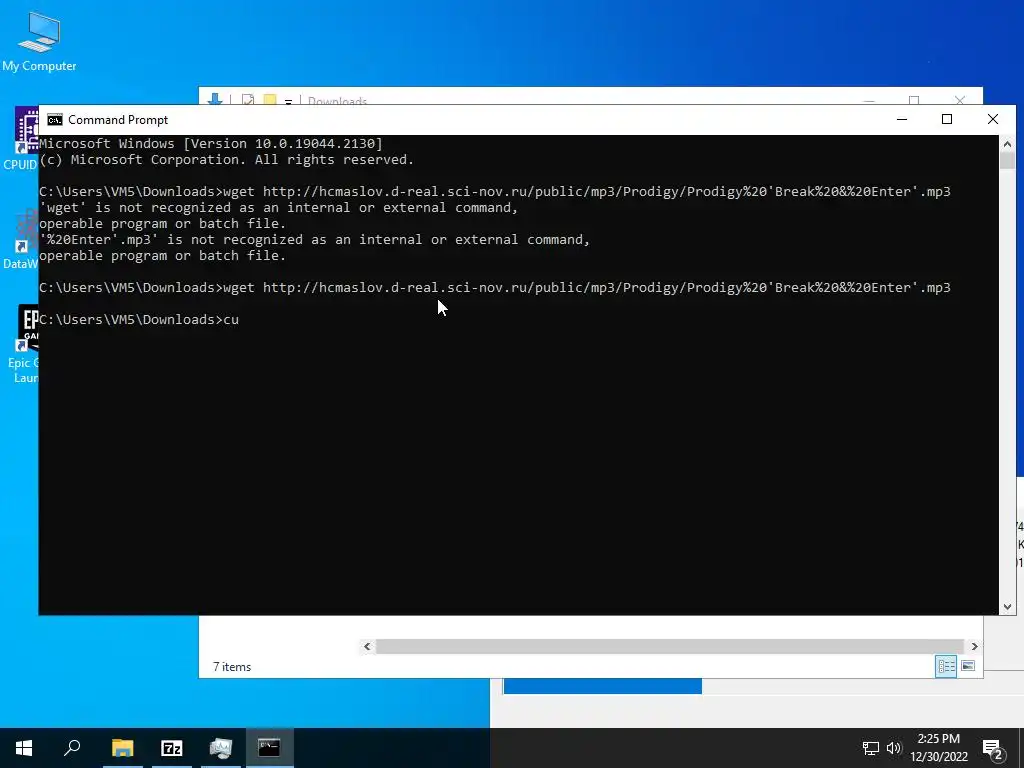Minimize the Command Prompt window
Viewport: 1024px width, 768px height.
tap(902, 120)
